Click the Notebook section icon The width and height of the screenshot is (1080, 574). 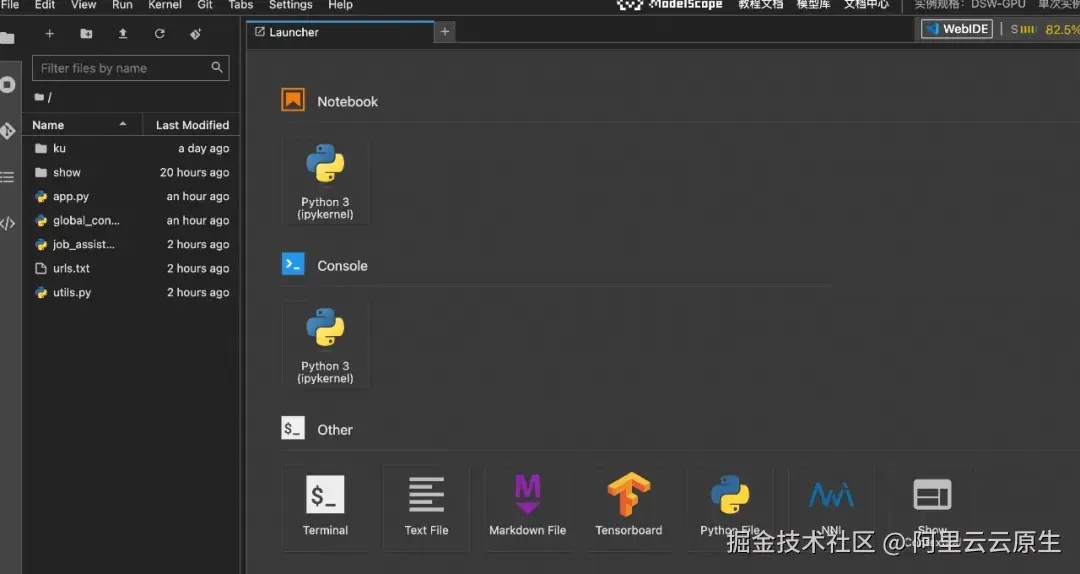(293, 100)
